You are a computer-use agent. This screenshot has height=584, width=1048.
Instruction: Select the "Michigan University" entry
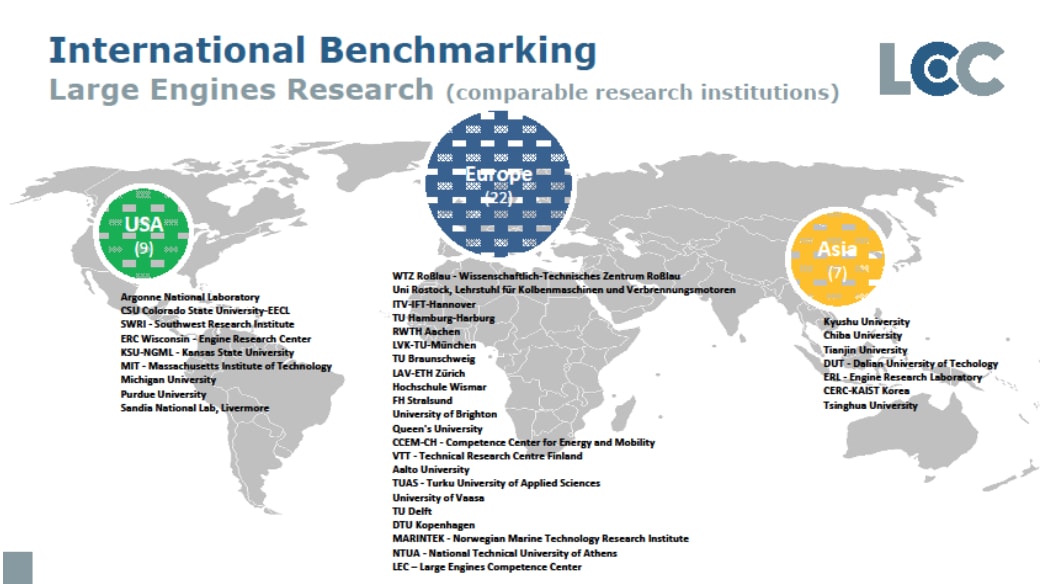point(168,380)
